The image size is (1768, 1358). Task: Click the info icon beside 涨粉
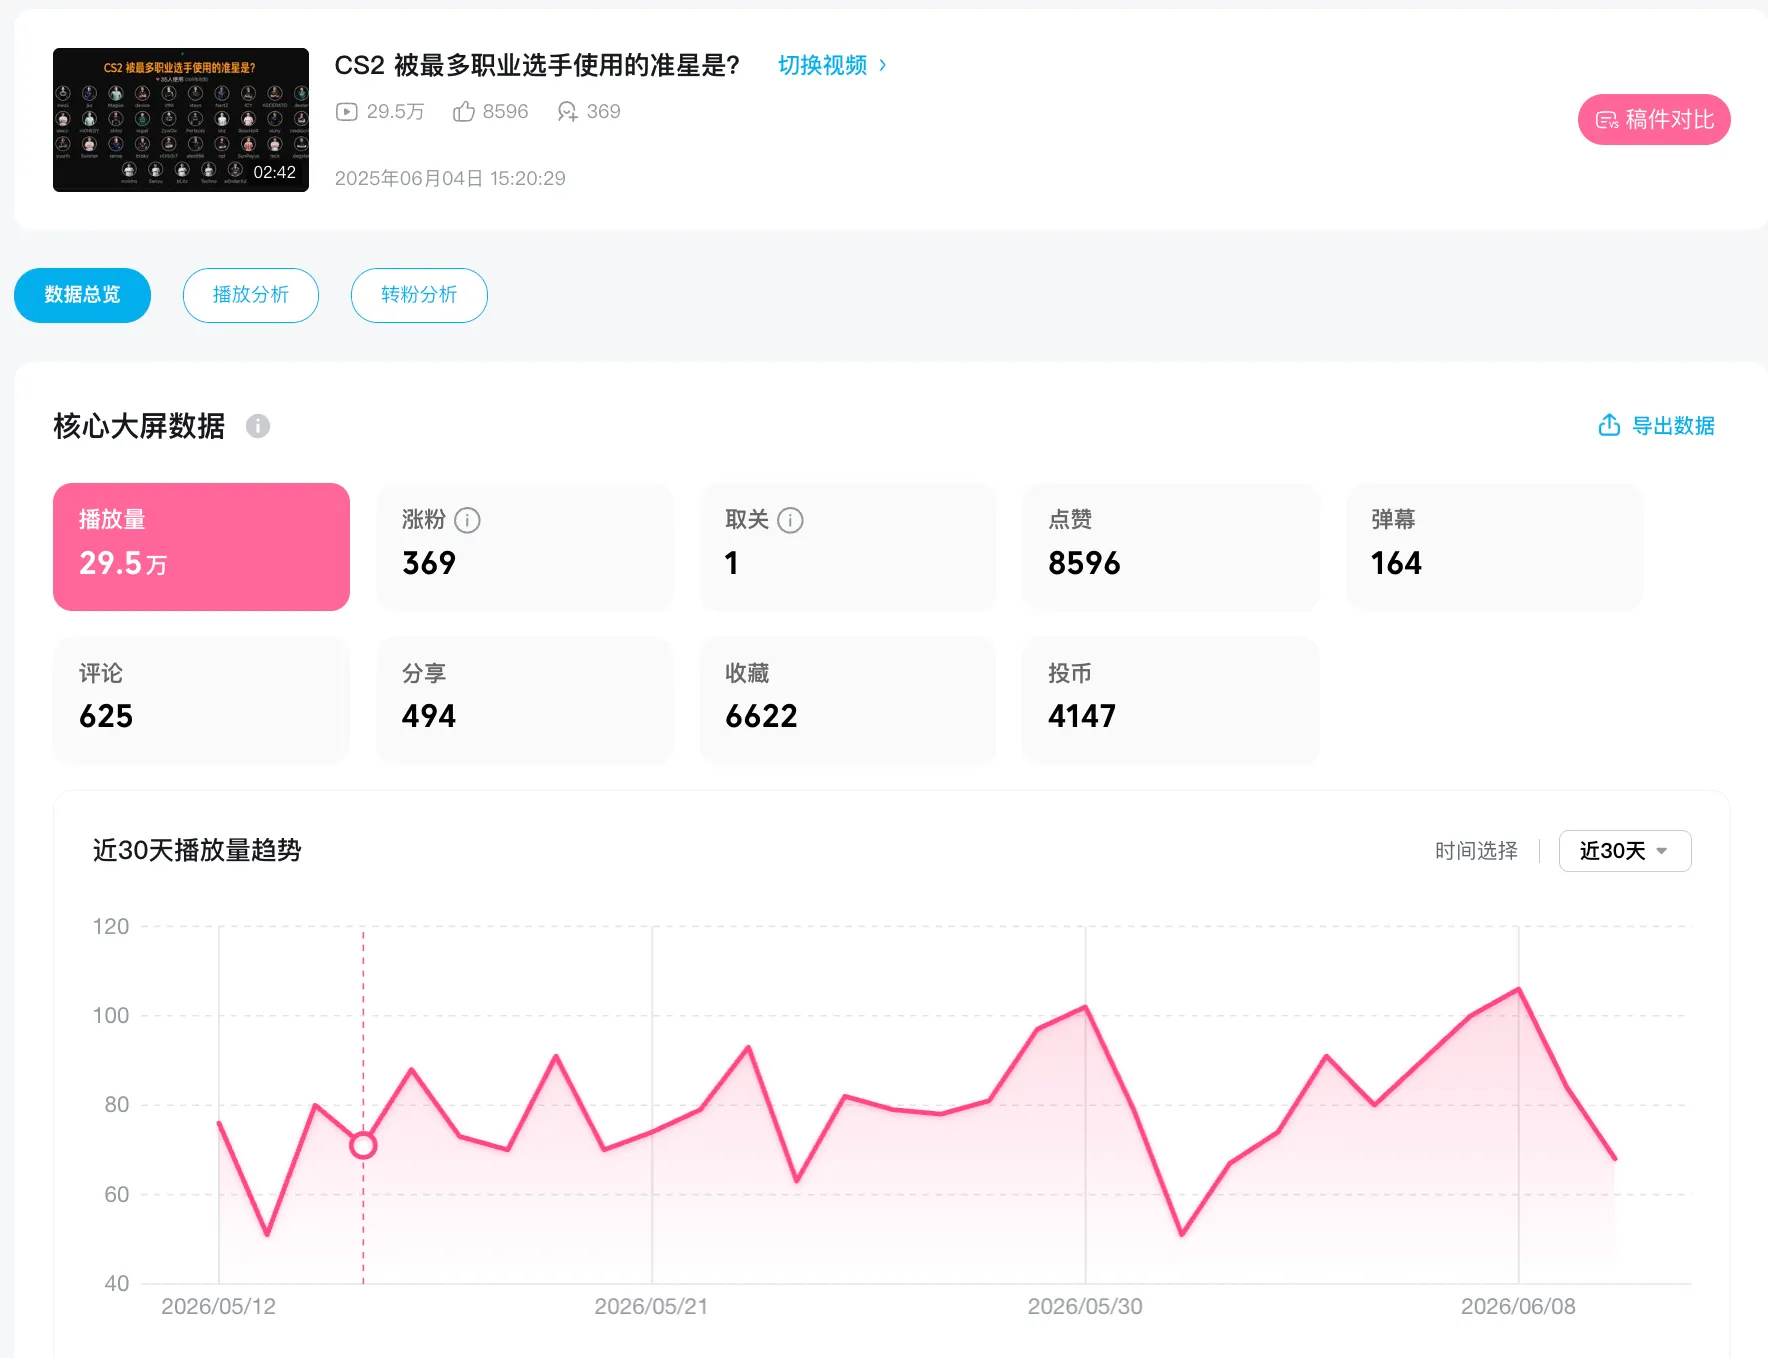click(x=467, y=520)
